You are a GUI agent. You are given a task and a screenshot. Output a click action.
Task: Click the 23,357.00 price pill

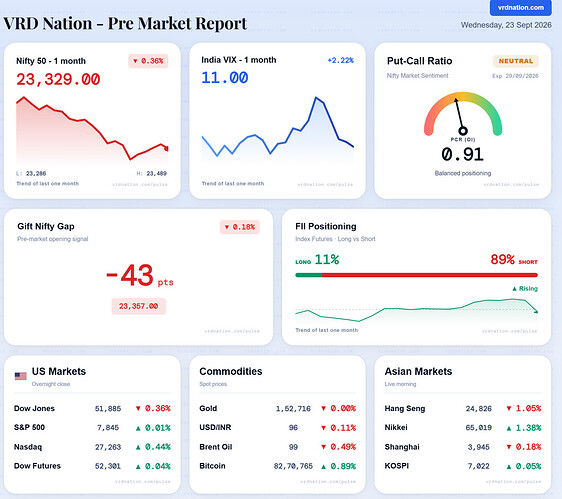[x=139, y=306]
